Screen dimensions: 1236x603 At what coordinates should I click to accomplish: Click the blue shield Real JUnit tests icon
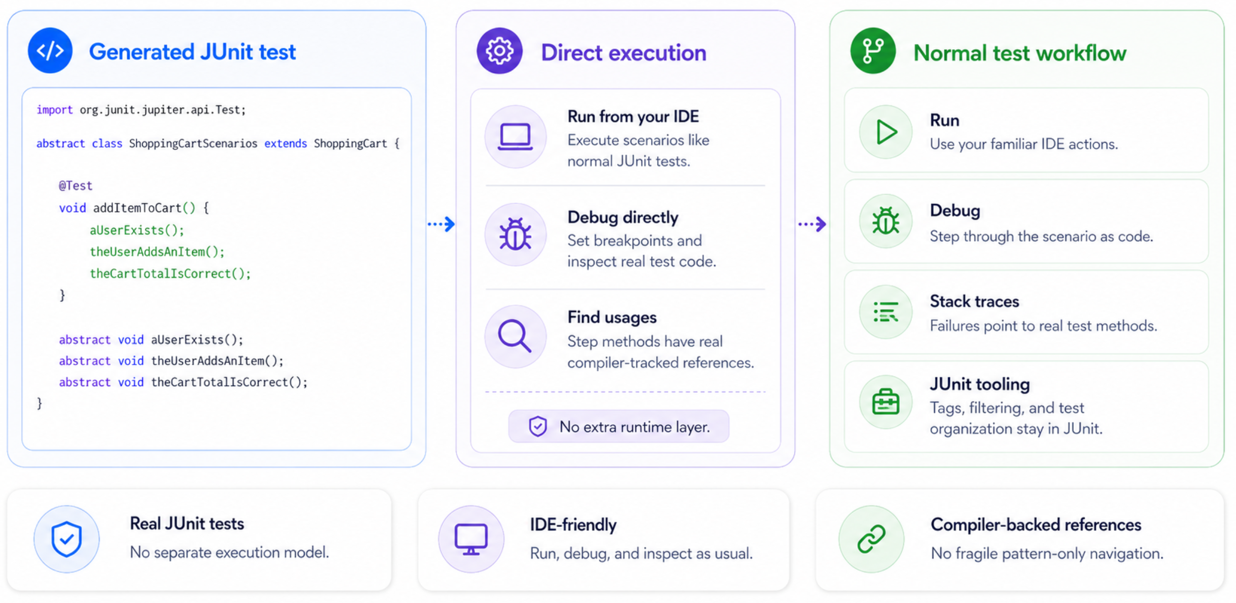tap(67, 539)
